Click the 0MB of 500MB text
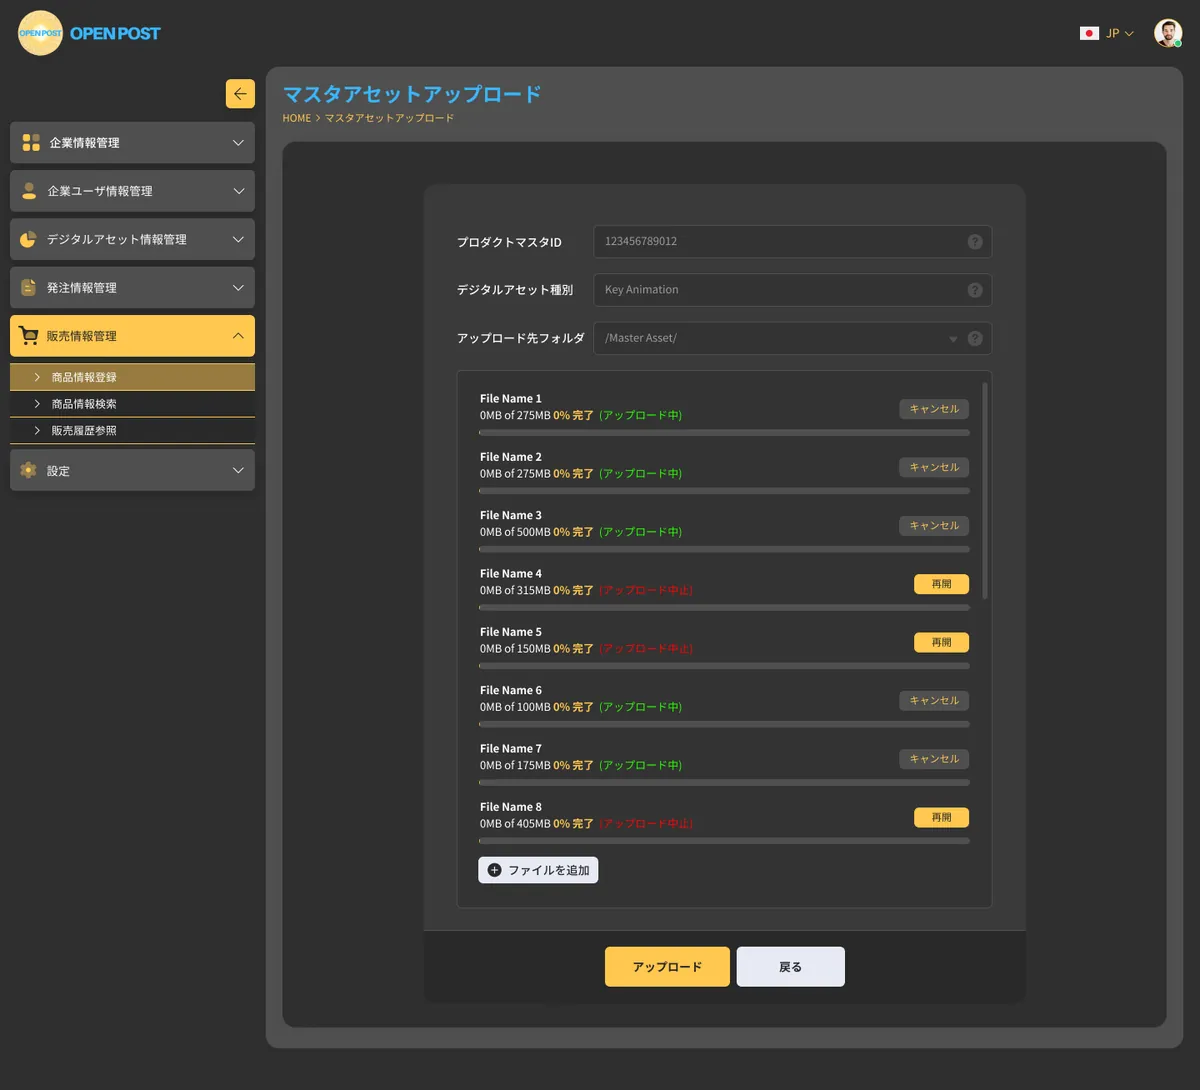The image size is (1200, 1090). pos(515,532)
